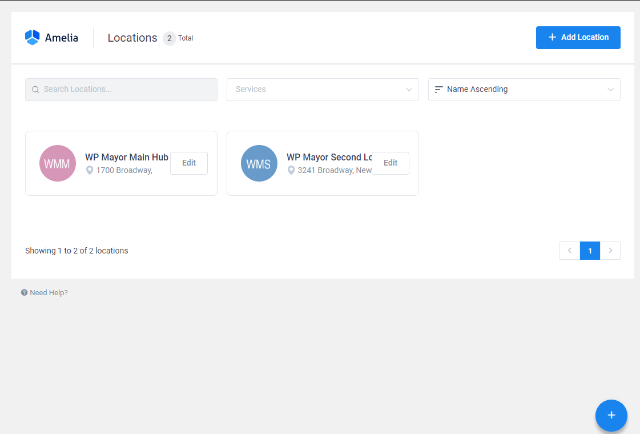Open the Services filter dropdown
Viewport: 640px width, 434px height.
(322, 89)
